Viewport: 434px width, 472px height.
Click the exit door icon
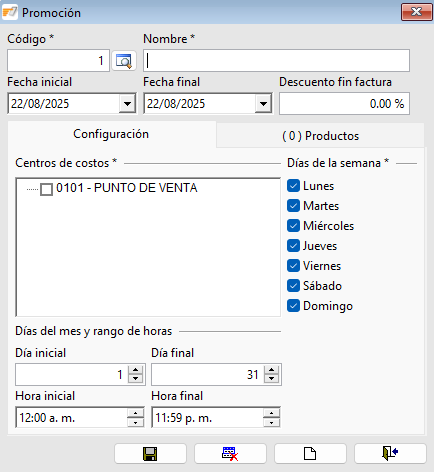[x=390, y=454]
